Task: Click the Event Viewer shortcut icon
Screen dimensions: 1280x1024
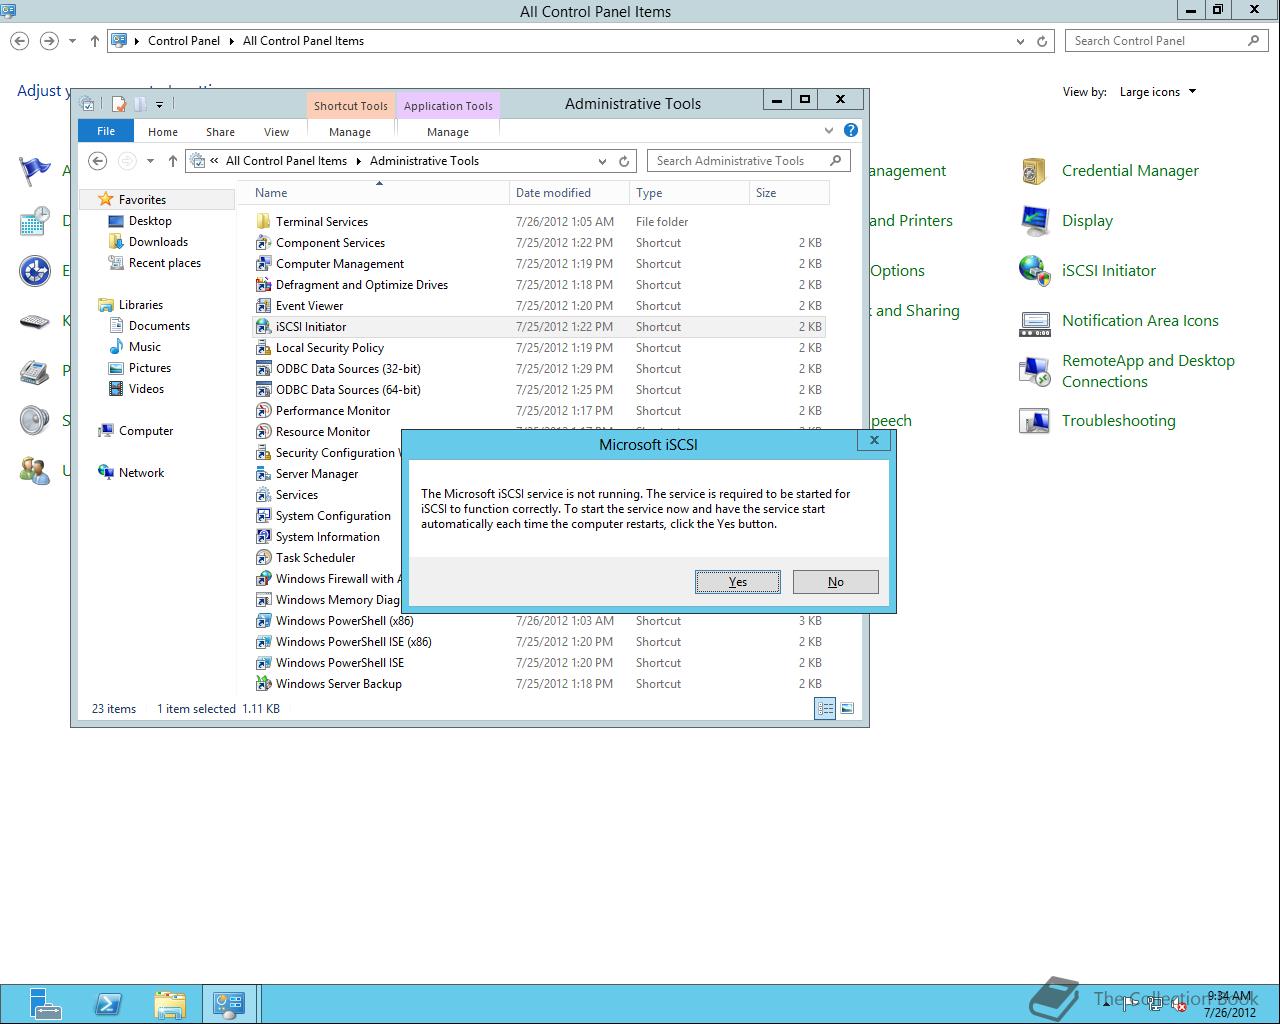Action: [263, 306]
